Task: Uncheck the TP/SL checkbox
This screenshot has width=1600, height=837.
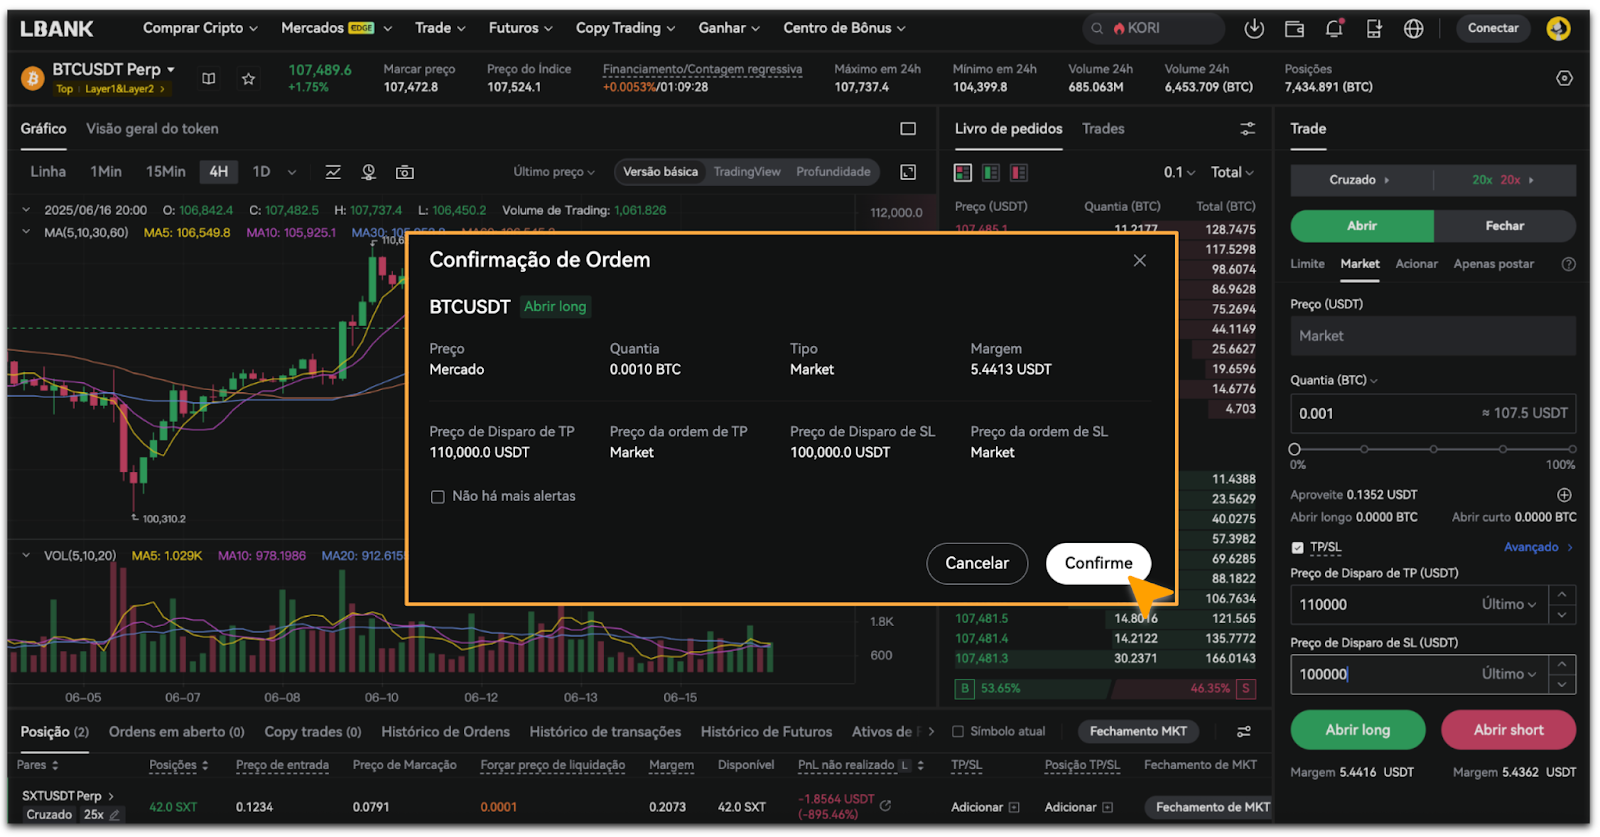Action: pyautogui.click(x=1298, y=548)
